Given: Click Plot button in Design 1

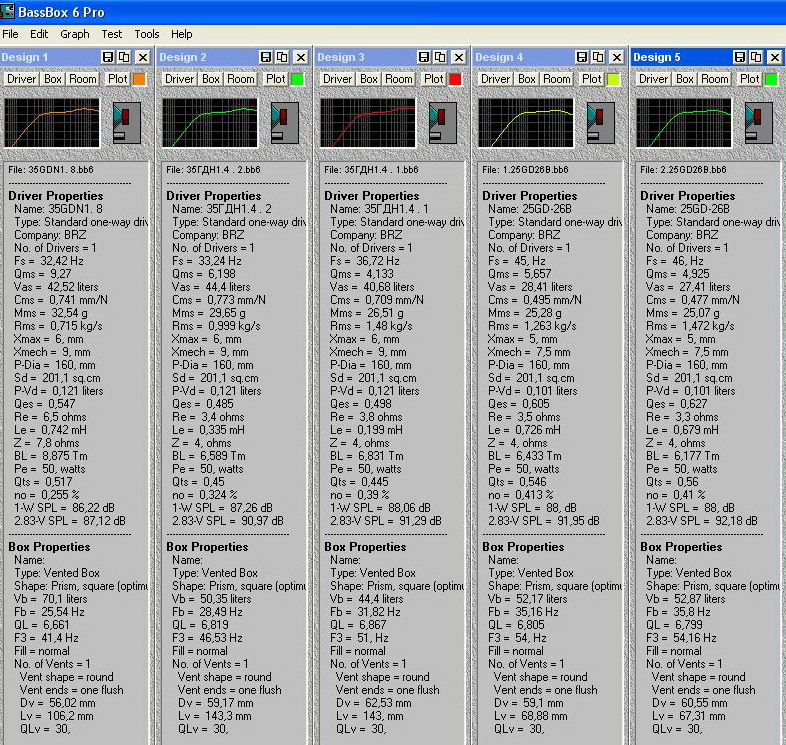Looking at the screenshot, I should click(x=118, y=79).
